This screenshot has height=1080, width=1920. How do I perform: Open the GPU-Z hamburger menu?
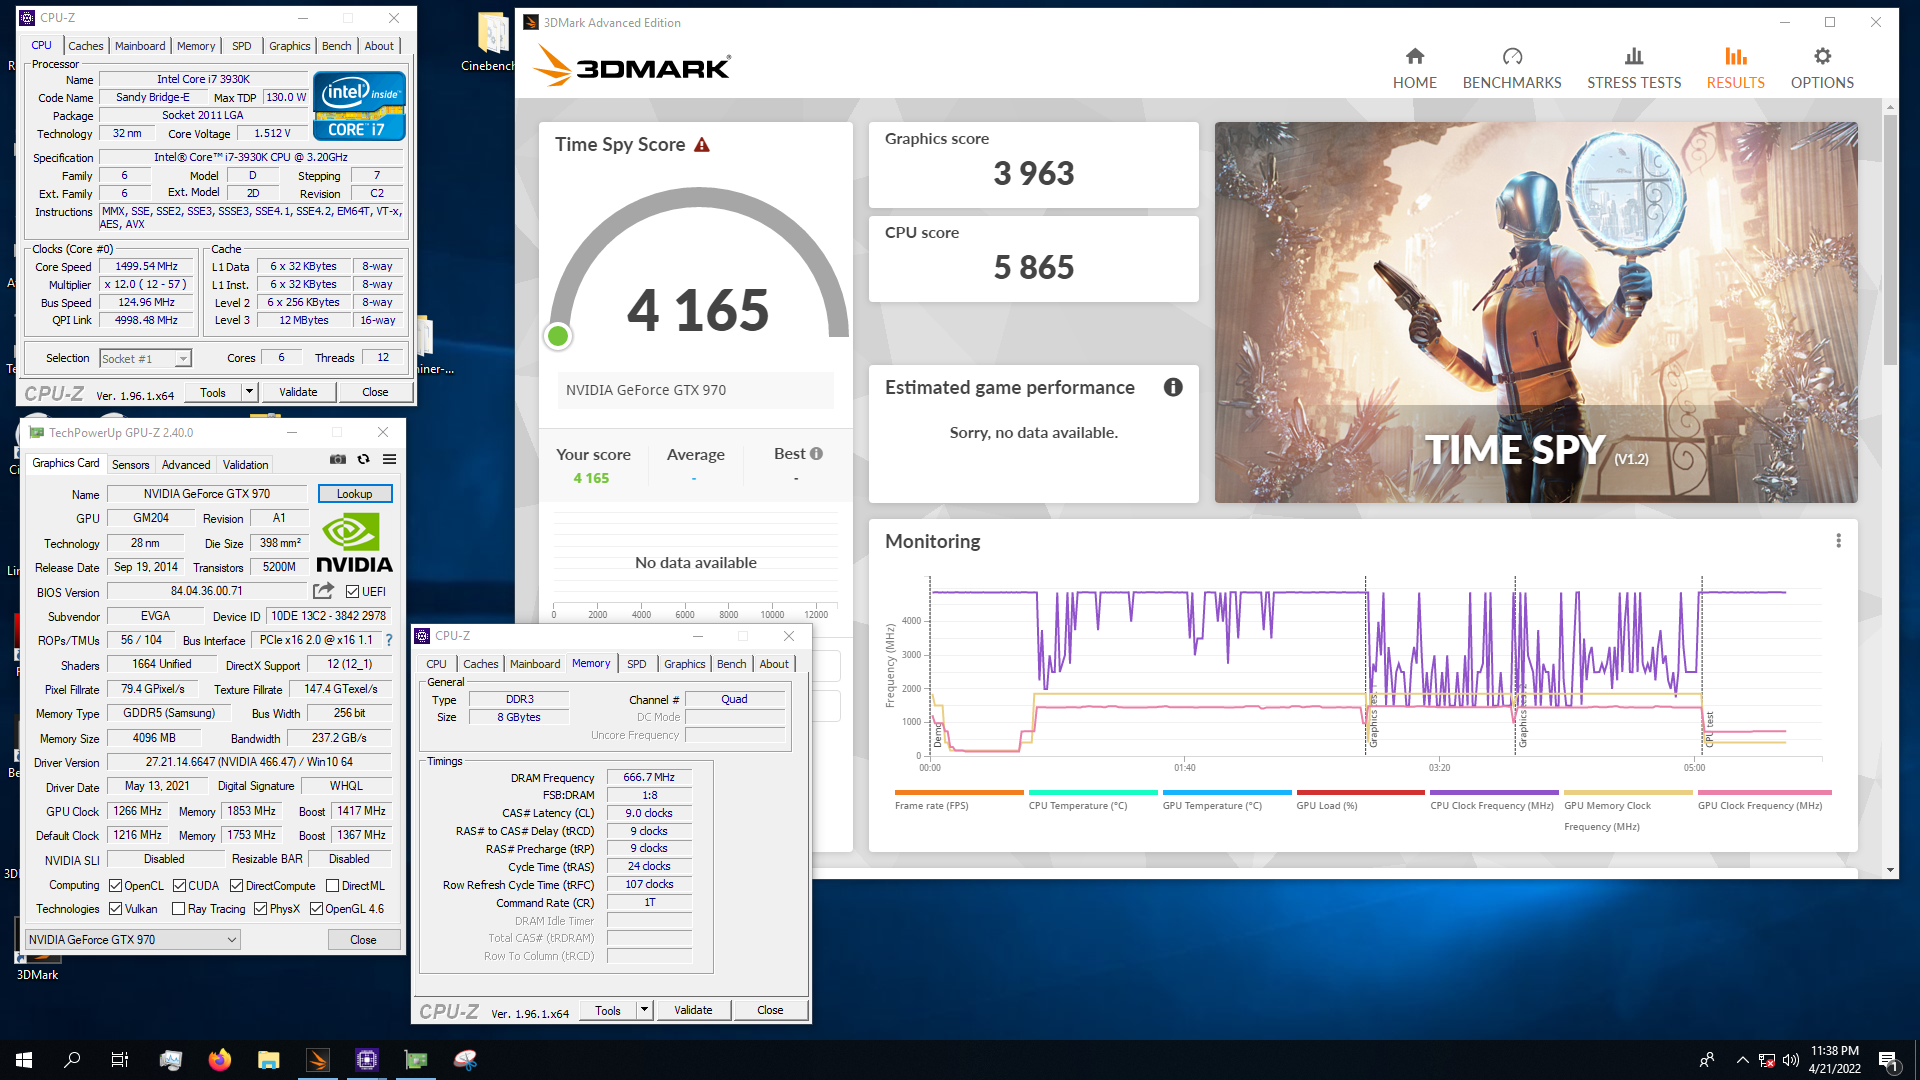390,459
